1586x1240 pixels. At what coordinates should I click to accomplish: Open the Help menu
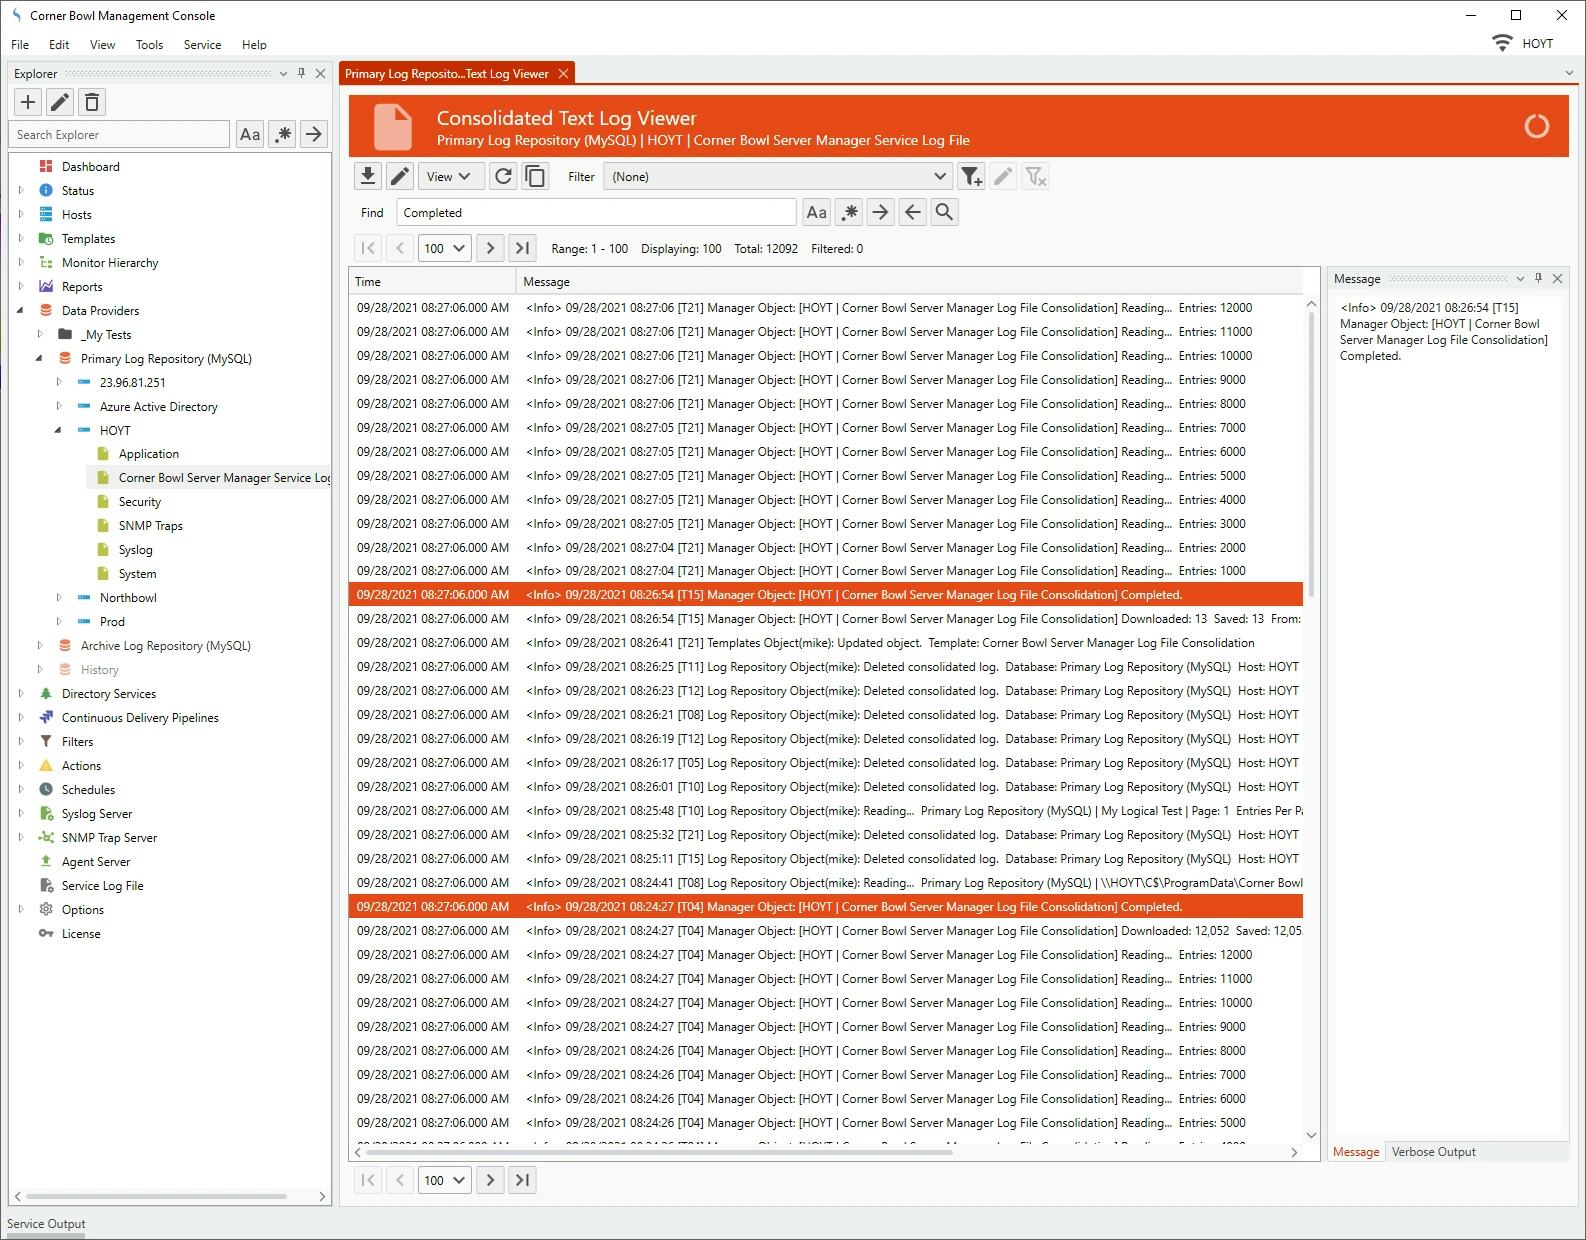pos(254,44)
